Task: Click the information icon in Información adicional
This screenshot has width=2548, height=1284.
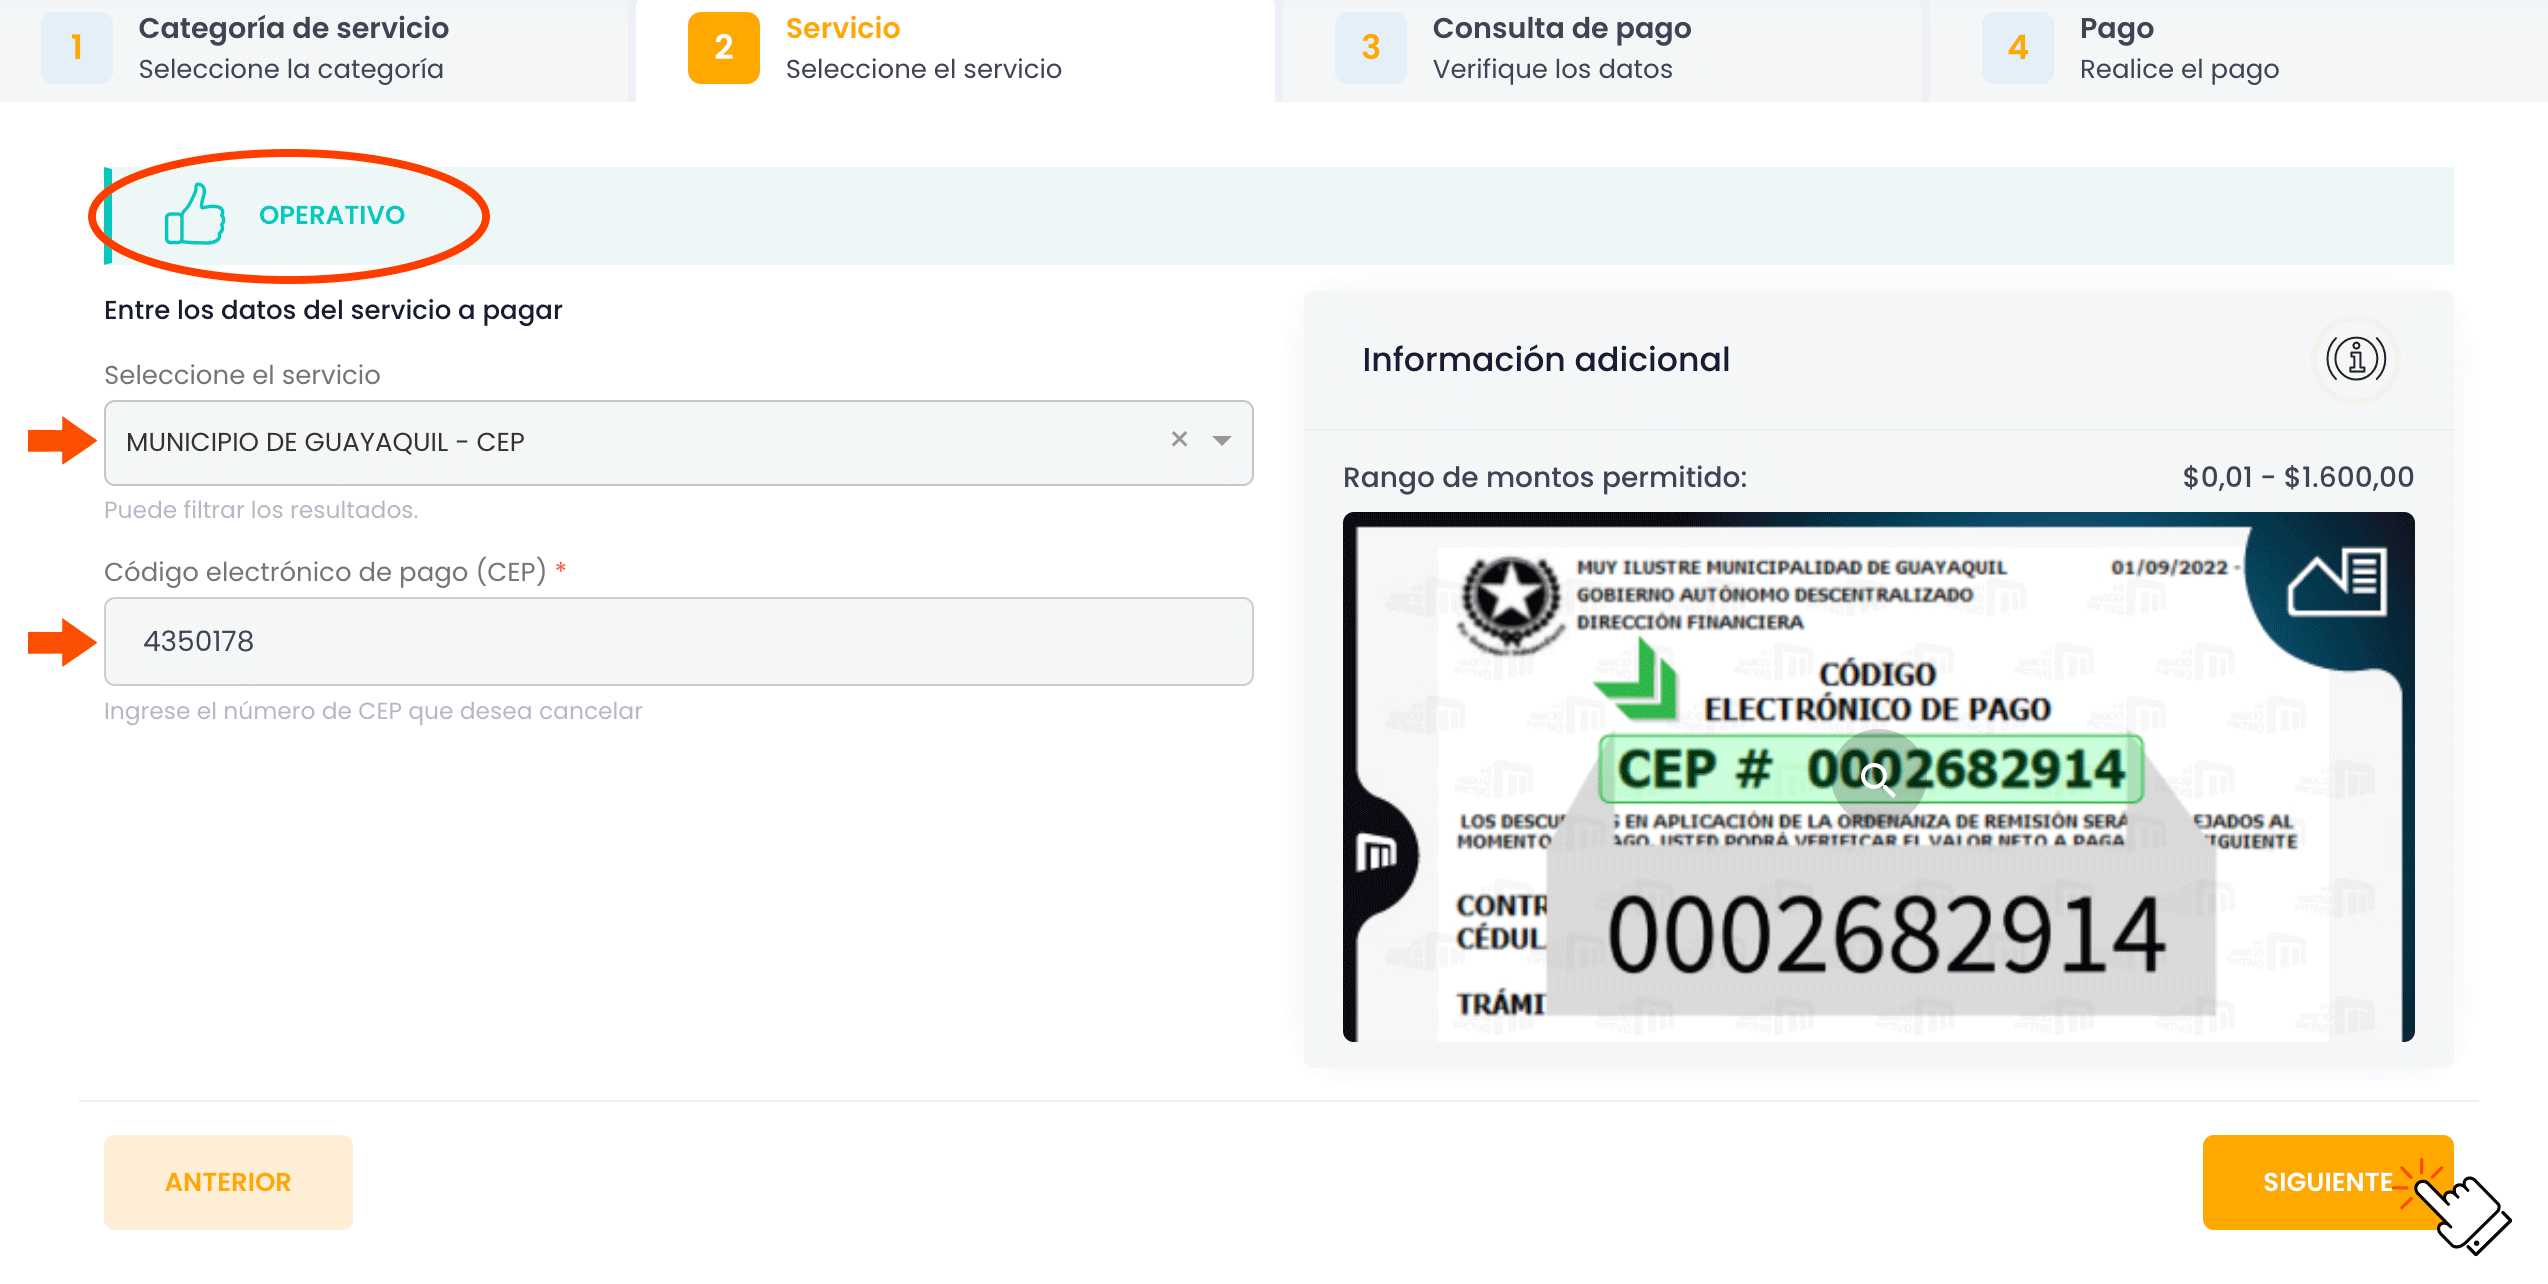Action: point(2356,359)
